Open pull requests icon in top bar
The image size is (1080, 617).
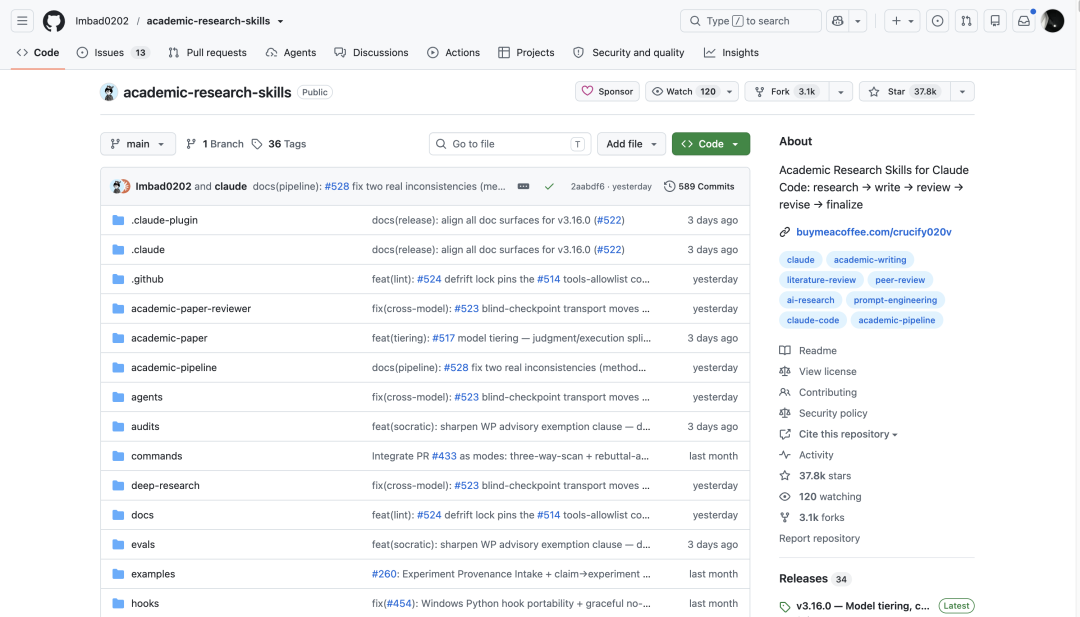point(966,21)
